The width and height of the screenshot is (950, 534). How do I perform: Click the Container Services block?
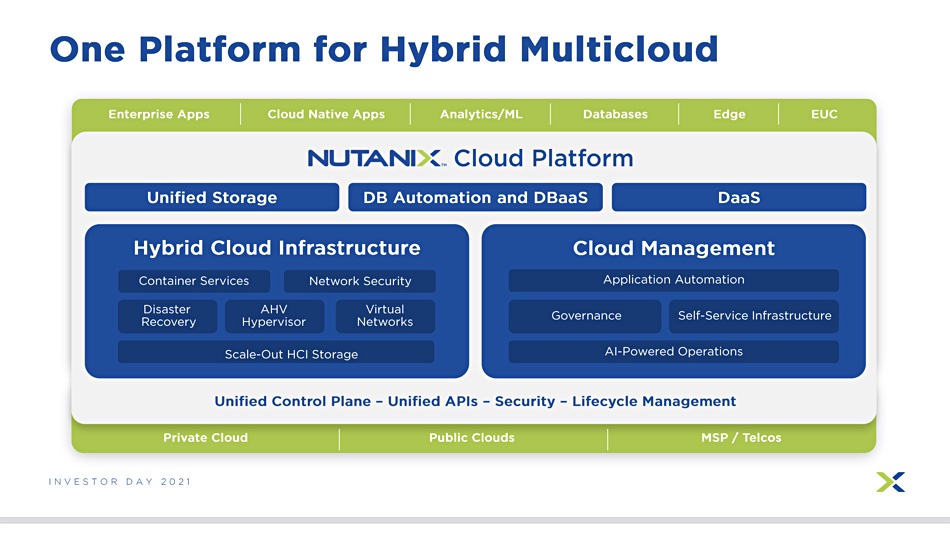pyautogui.click(x=194, y=281)
